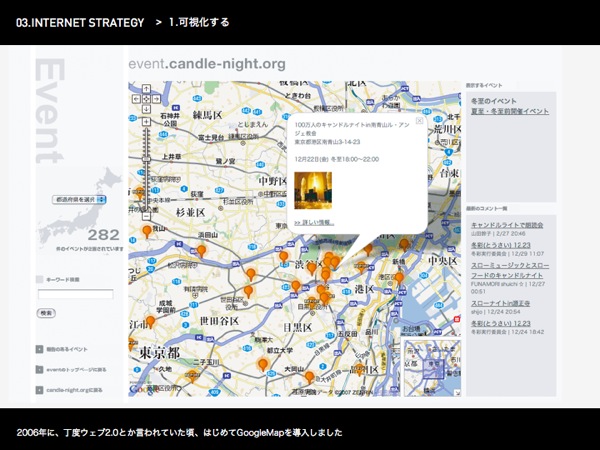
Task: Open the スローナイトin源正寺 comment
Action: click(x=501, y=303)
